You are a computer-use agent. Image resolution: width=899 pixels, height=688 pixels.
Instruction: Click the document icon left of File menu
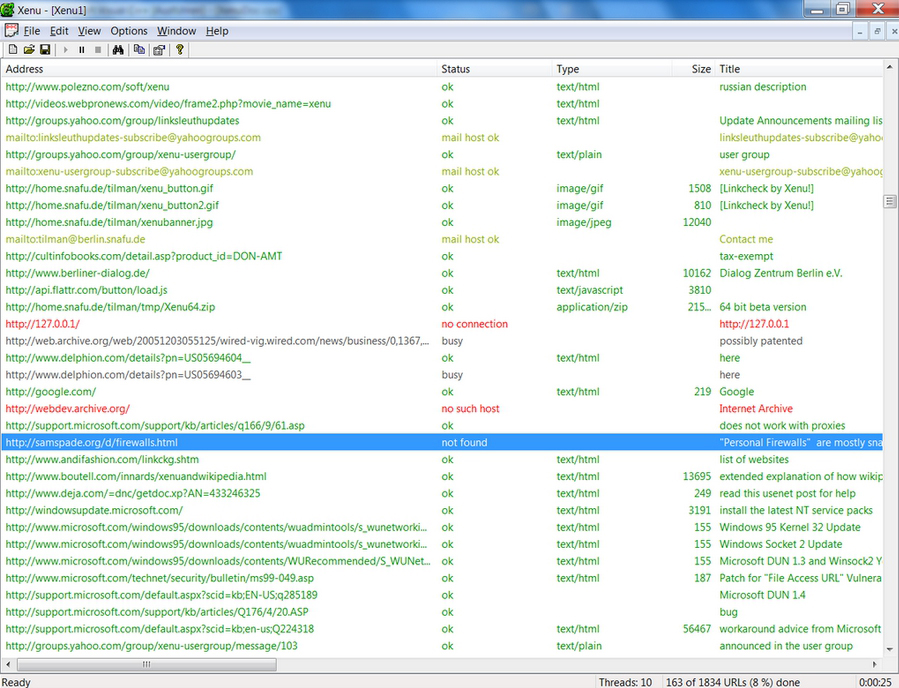click(x=11, y=30)
